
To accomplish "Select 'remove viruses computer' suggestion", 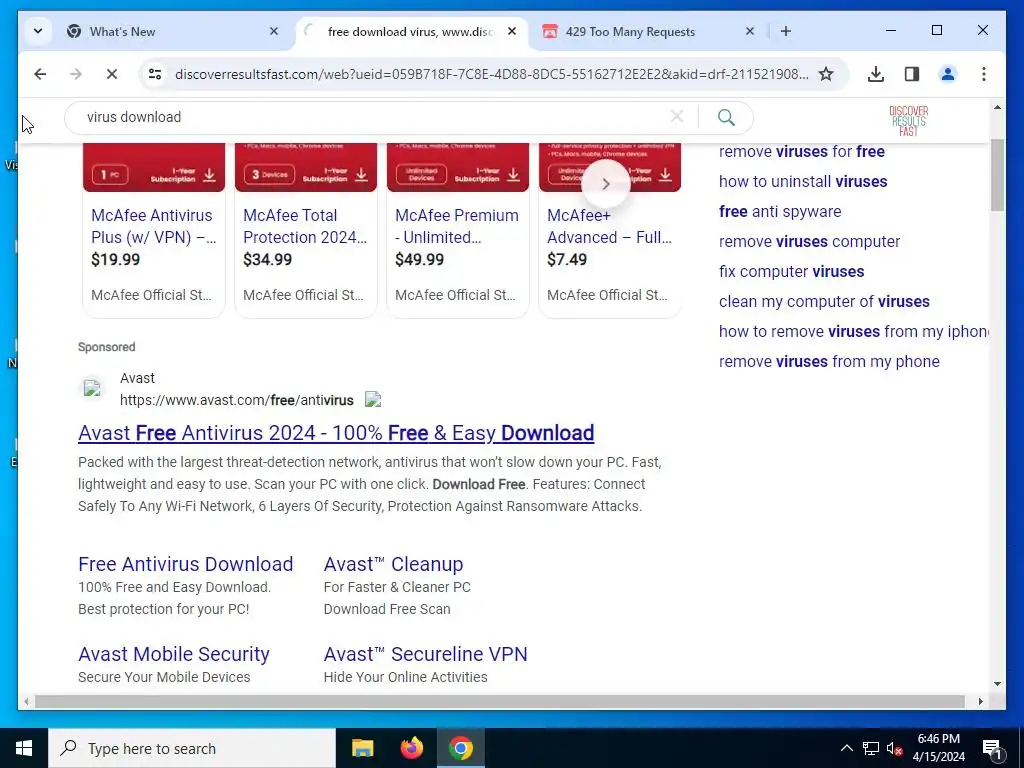I will pos(809,242).
